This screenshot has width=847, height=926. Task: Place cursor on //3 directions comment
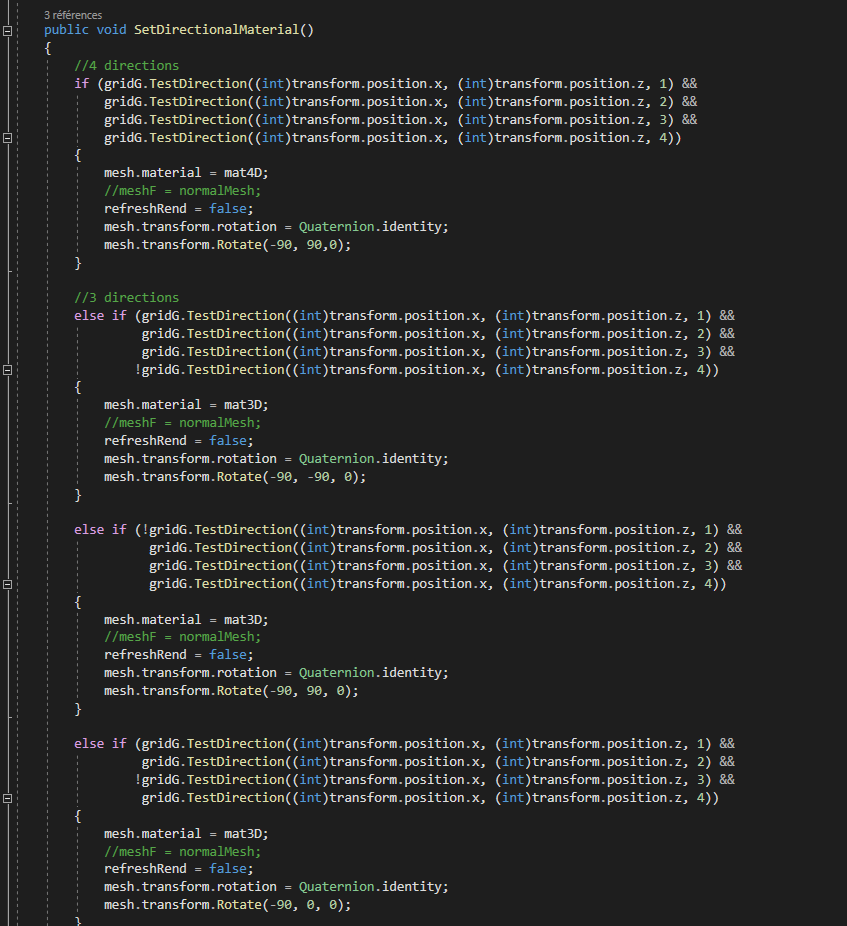point(126,298)
